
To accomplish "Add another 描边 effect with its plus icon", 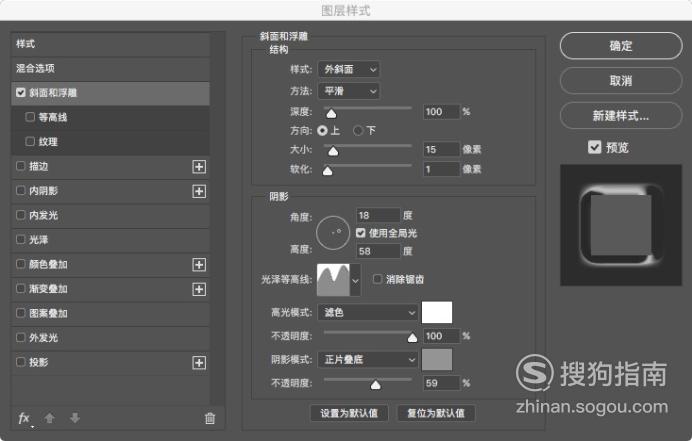I will (x=199, y=167).
